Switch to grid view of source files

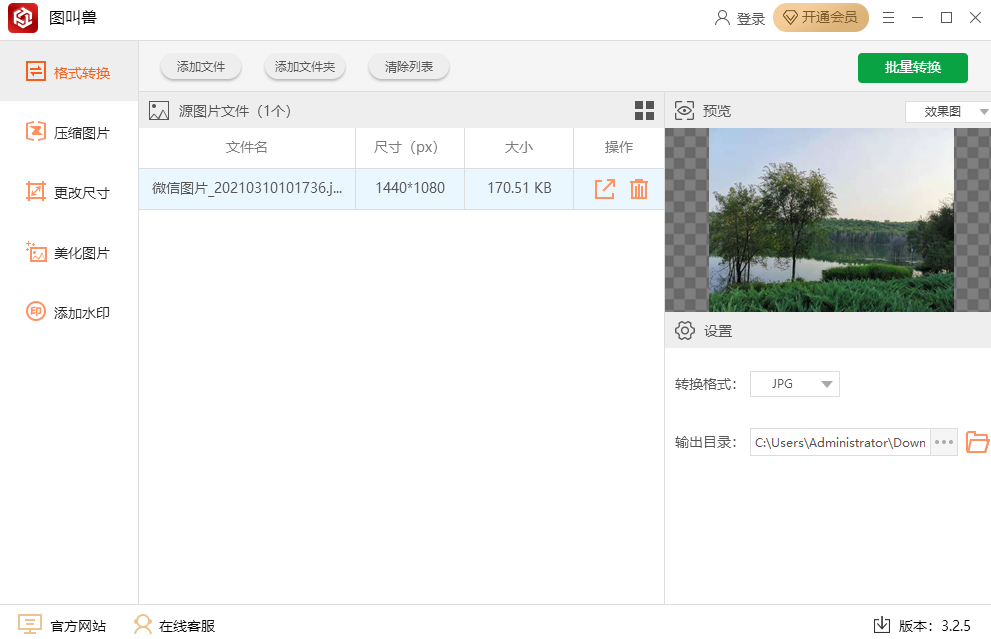[644, 111]
